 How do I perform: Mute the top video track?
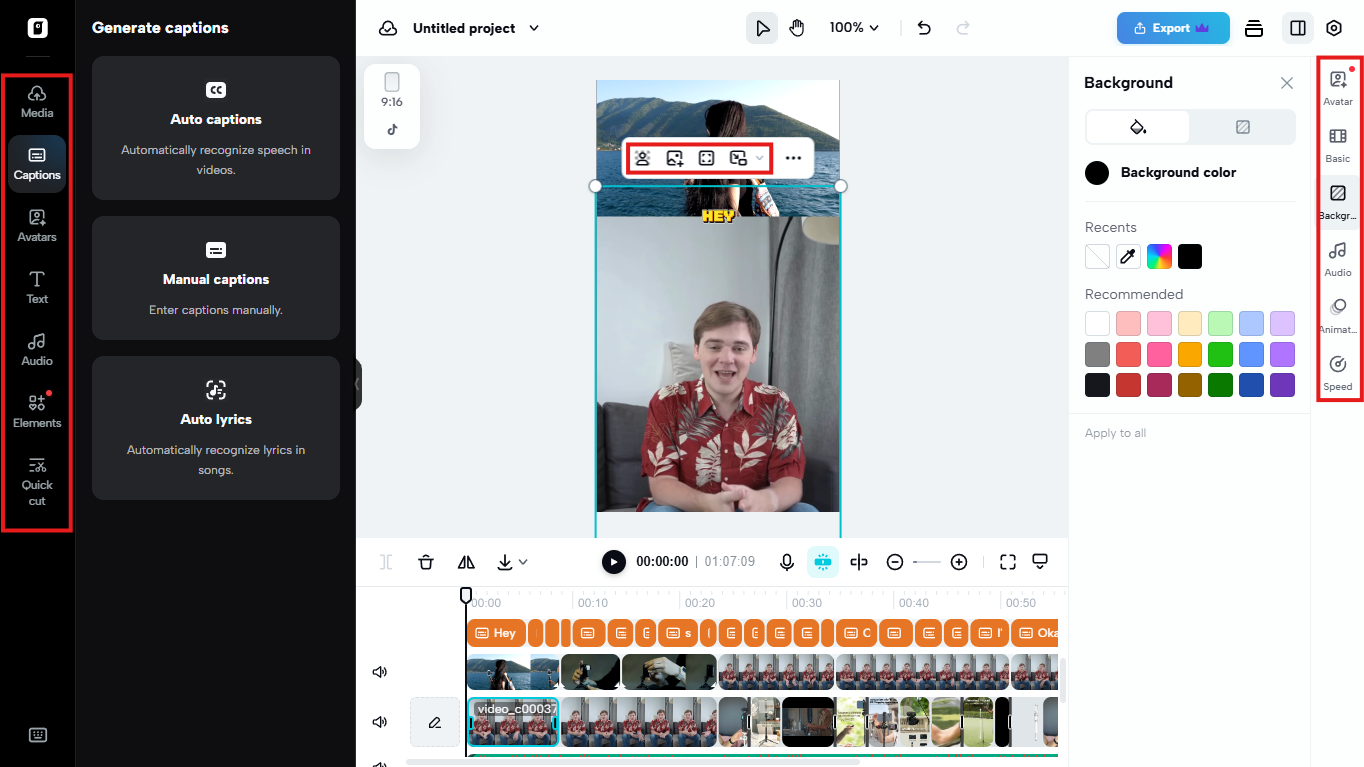[380, 672]
